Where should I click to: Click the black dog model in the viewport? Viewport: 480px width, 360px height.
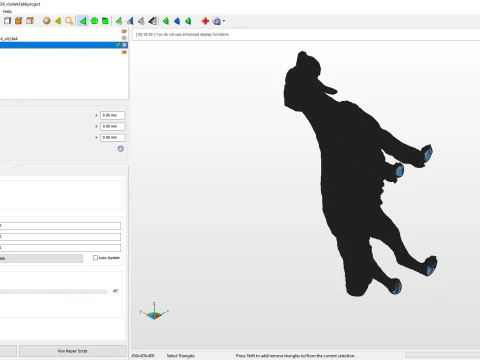pyautogui.click(x=353, y=173)
